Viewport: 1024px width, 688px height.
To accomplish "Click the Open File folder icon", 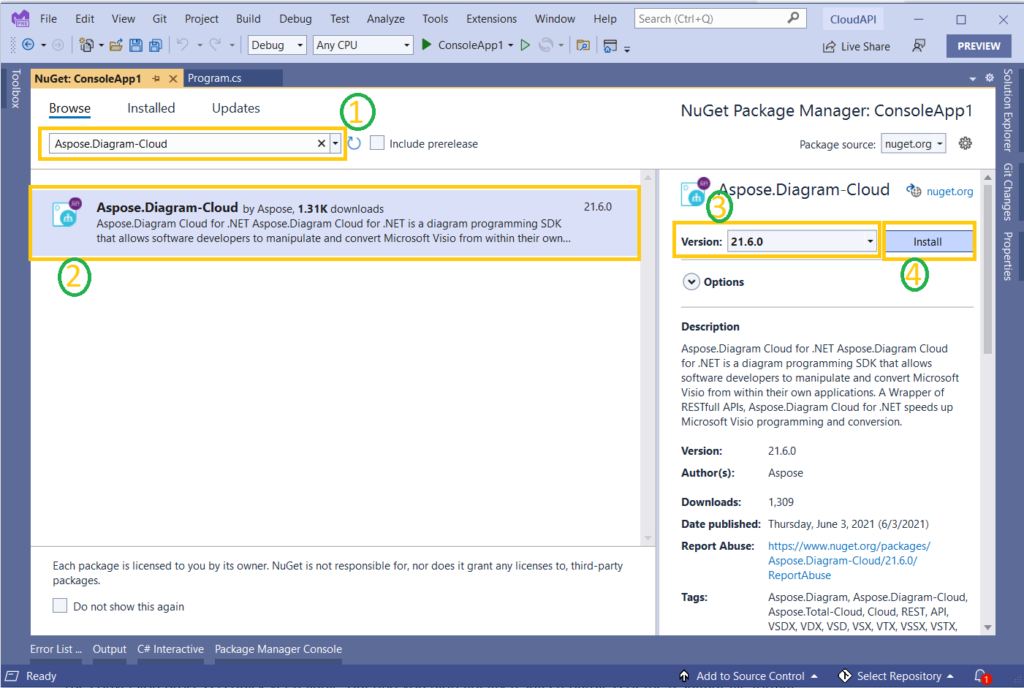I will 116,45.
